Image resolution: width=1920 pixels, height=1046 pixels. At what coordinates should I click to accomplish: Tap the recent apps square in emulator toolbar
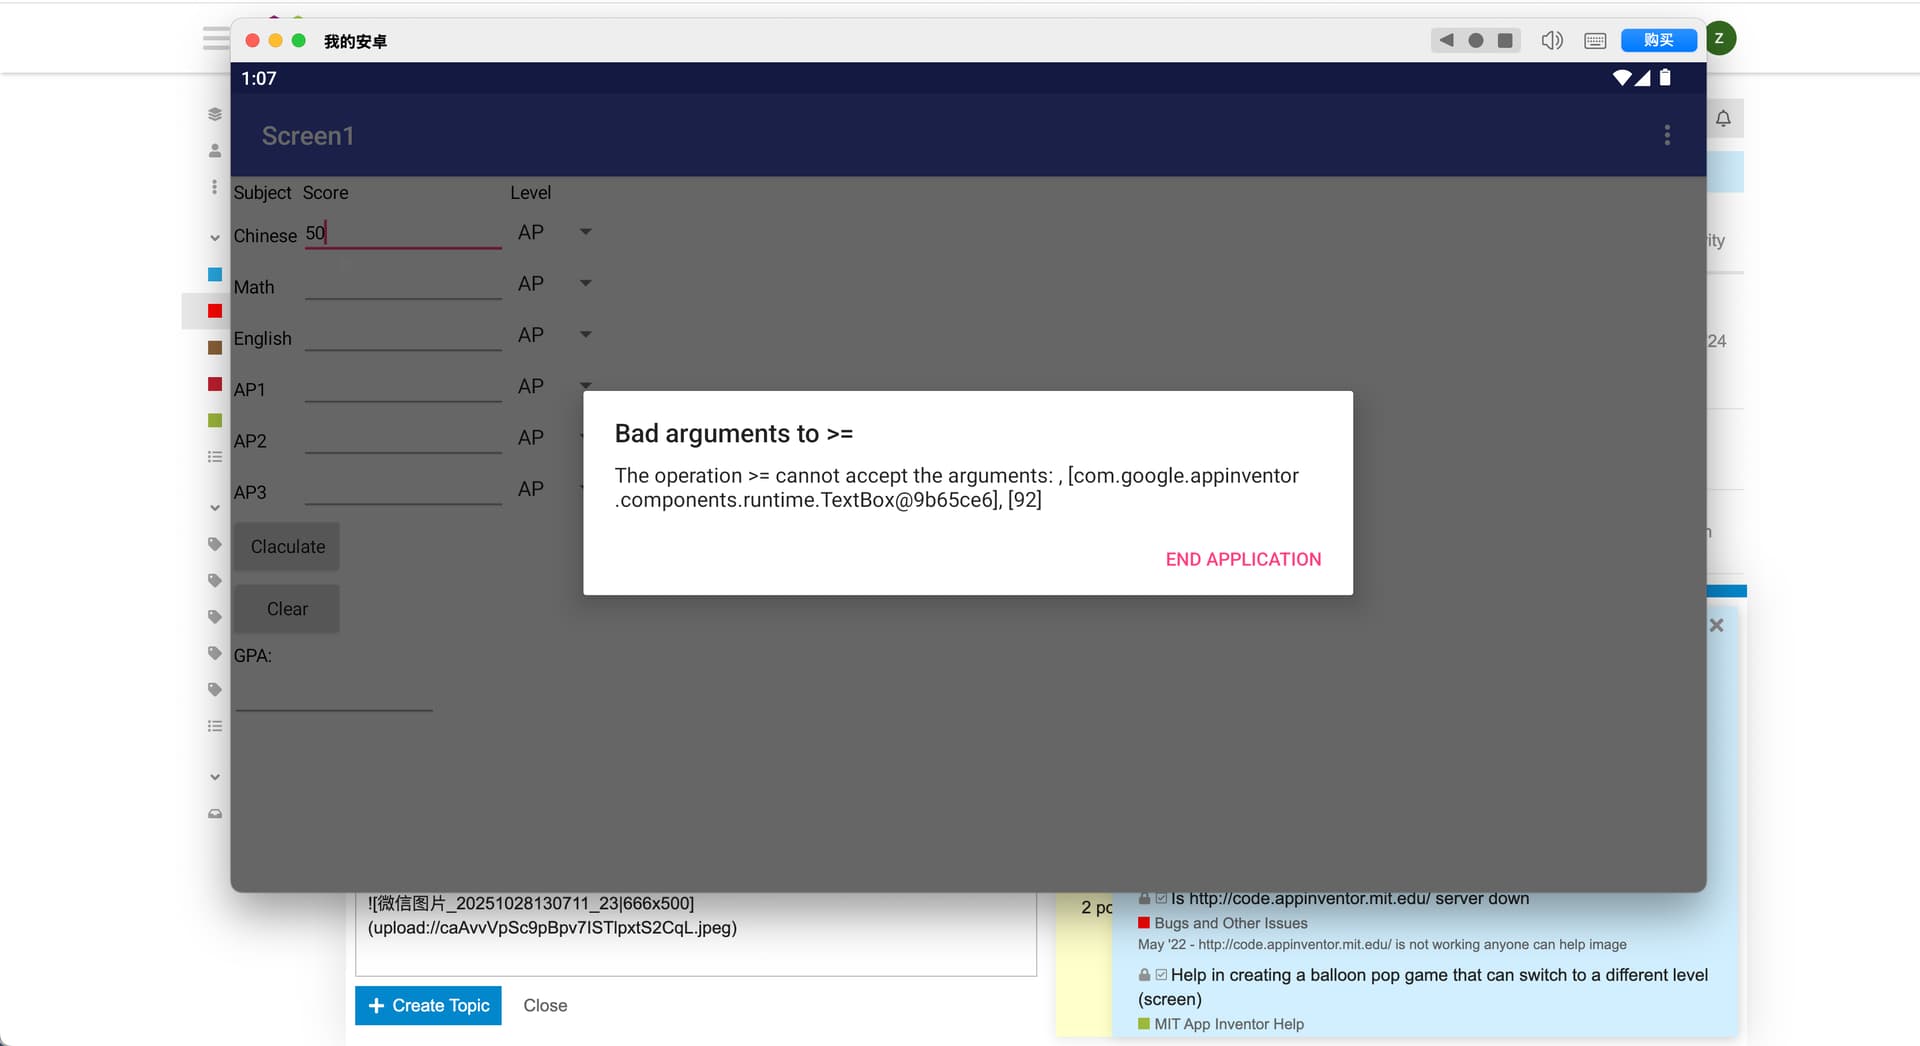click(x=1505, y=40)
